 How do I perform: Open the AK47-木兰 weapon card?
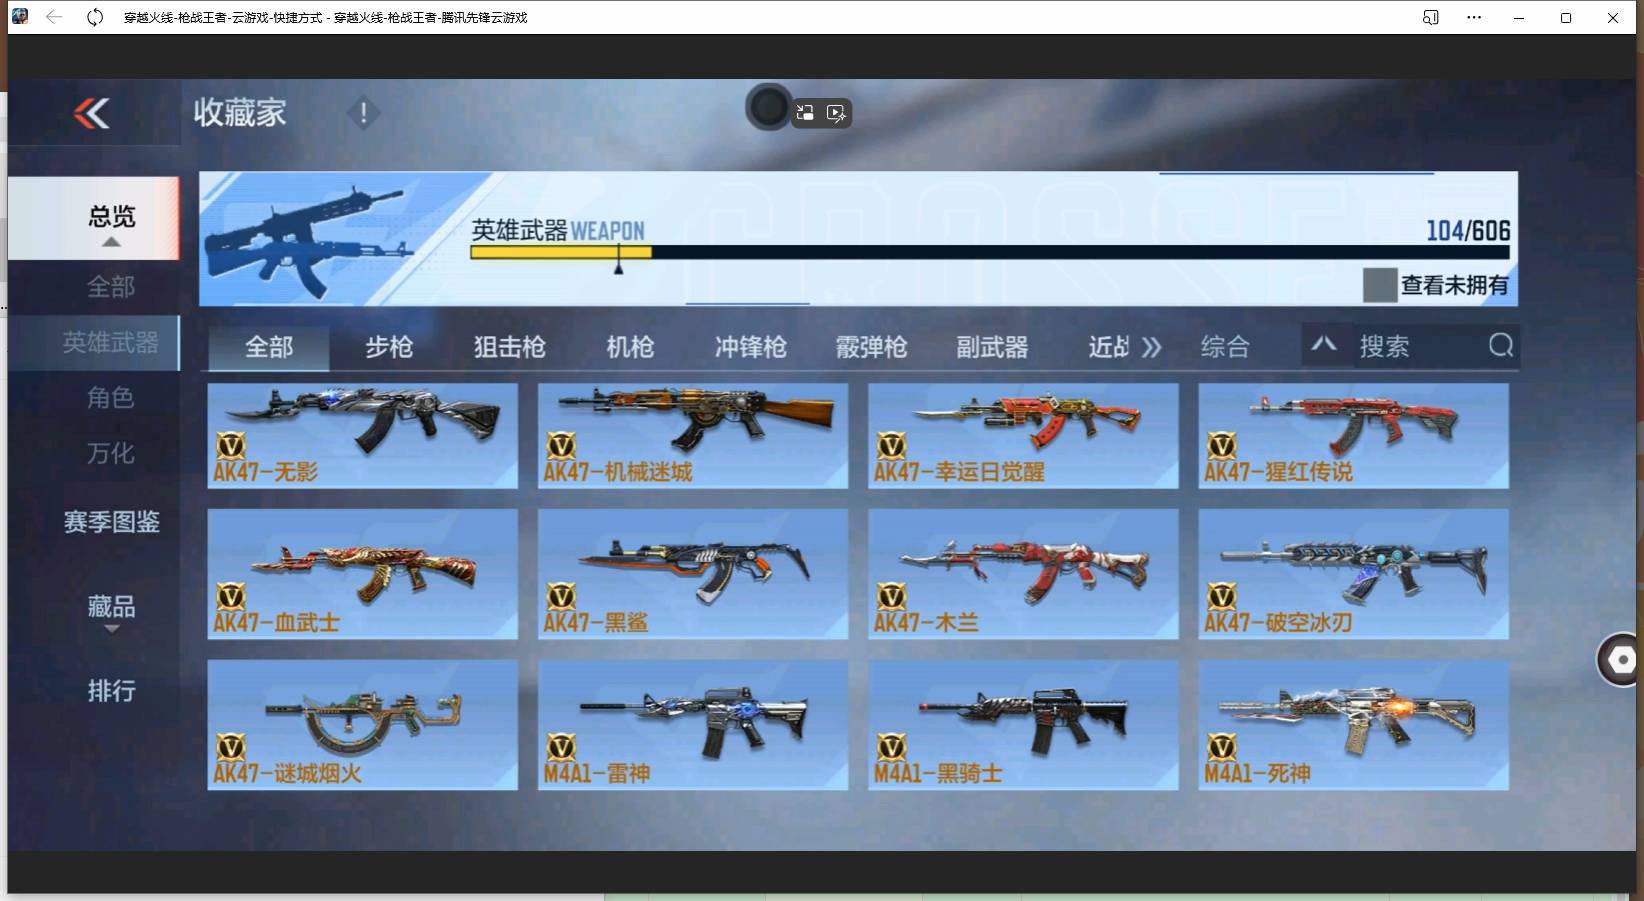pos(1023,574)
